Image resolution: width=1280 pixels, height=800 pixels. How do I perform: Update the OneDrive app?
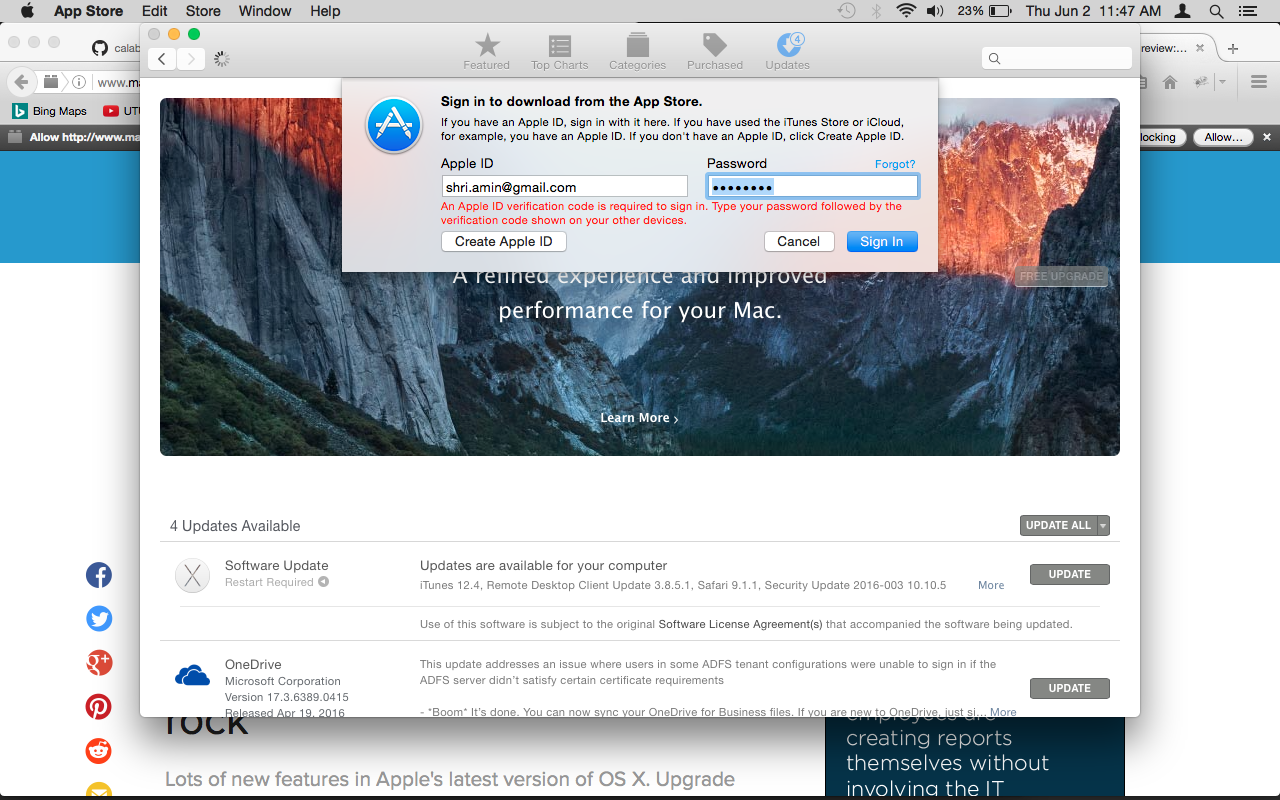(x=1069, y=688)
